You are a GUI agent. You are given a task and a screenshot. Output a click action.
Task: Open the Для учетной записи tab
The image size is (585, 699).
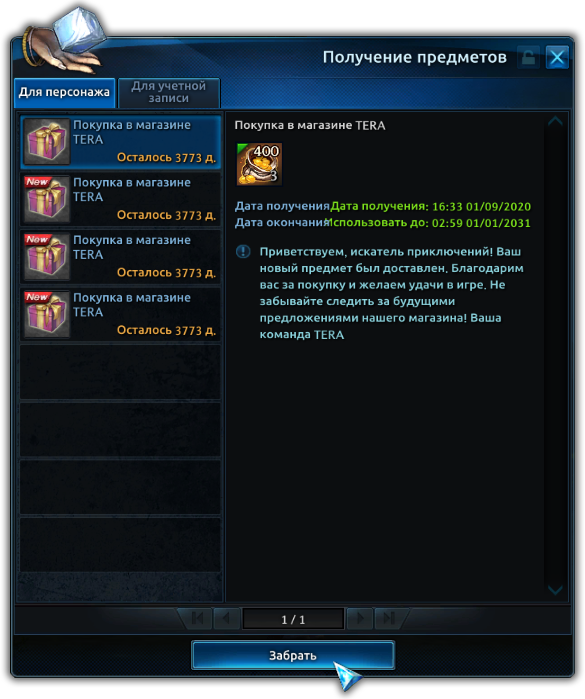169,93
